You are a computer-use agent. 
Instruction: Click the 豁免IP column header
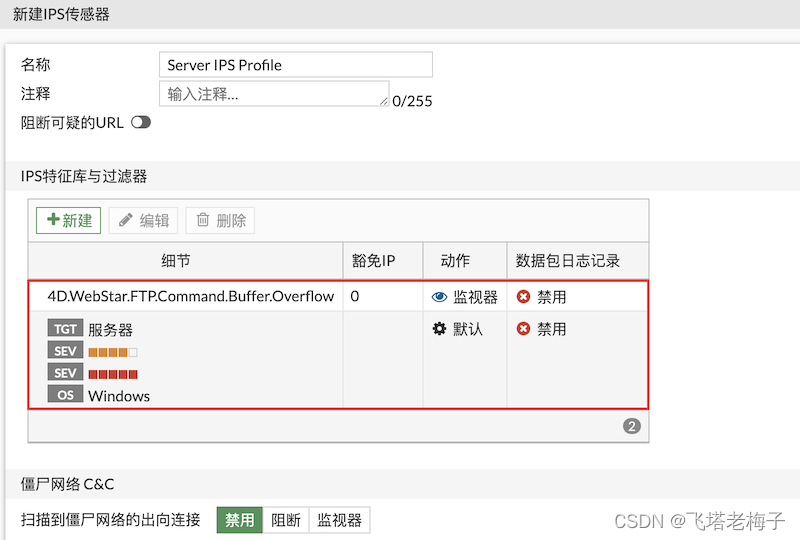pos(383,261)
